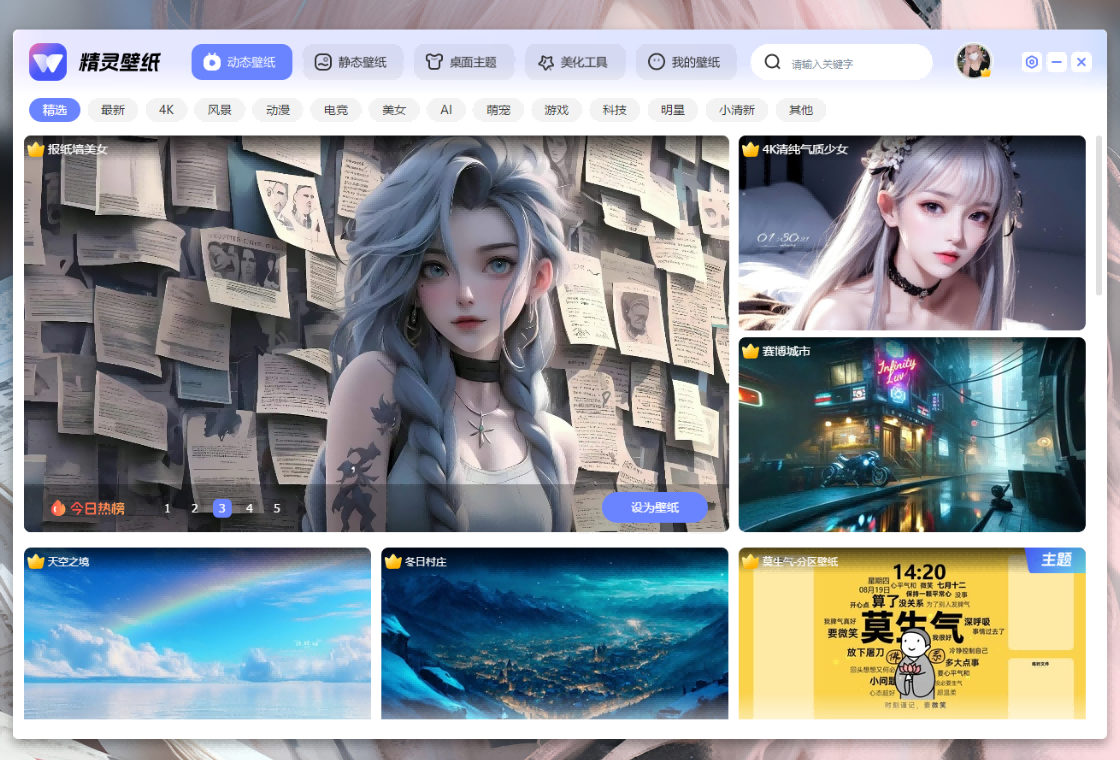The image size is (1120, 760).
Task: Open the 莫生气-分区壁纸 theme thumbnail
Action: tap(912, 634)
